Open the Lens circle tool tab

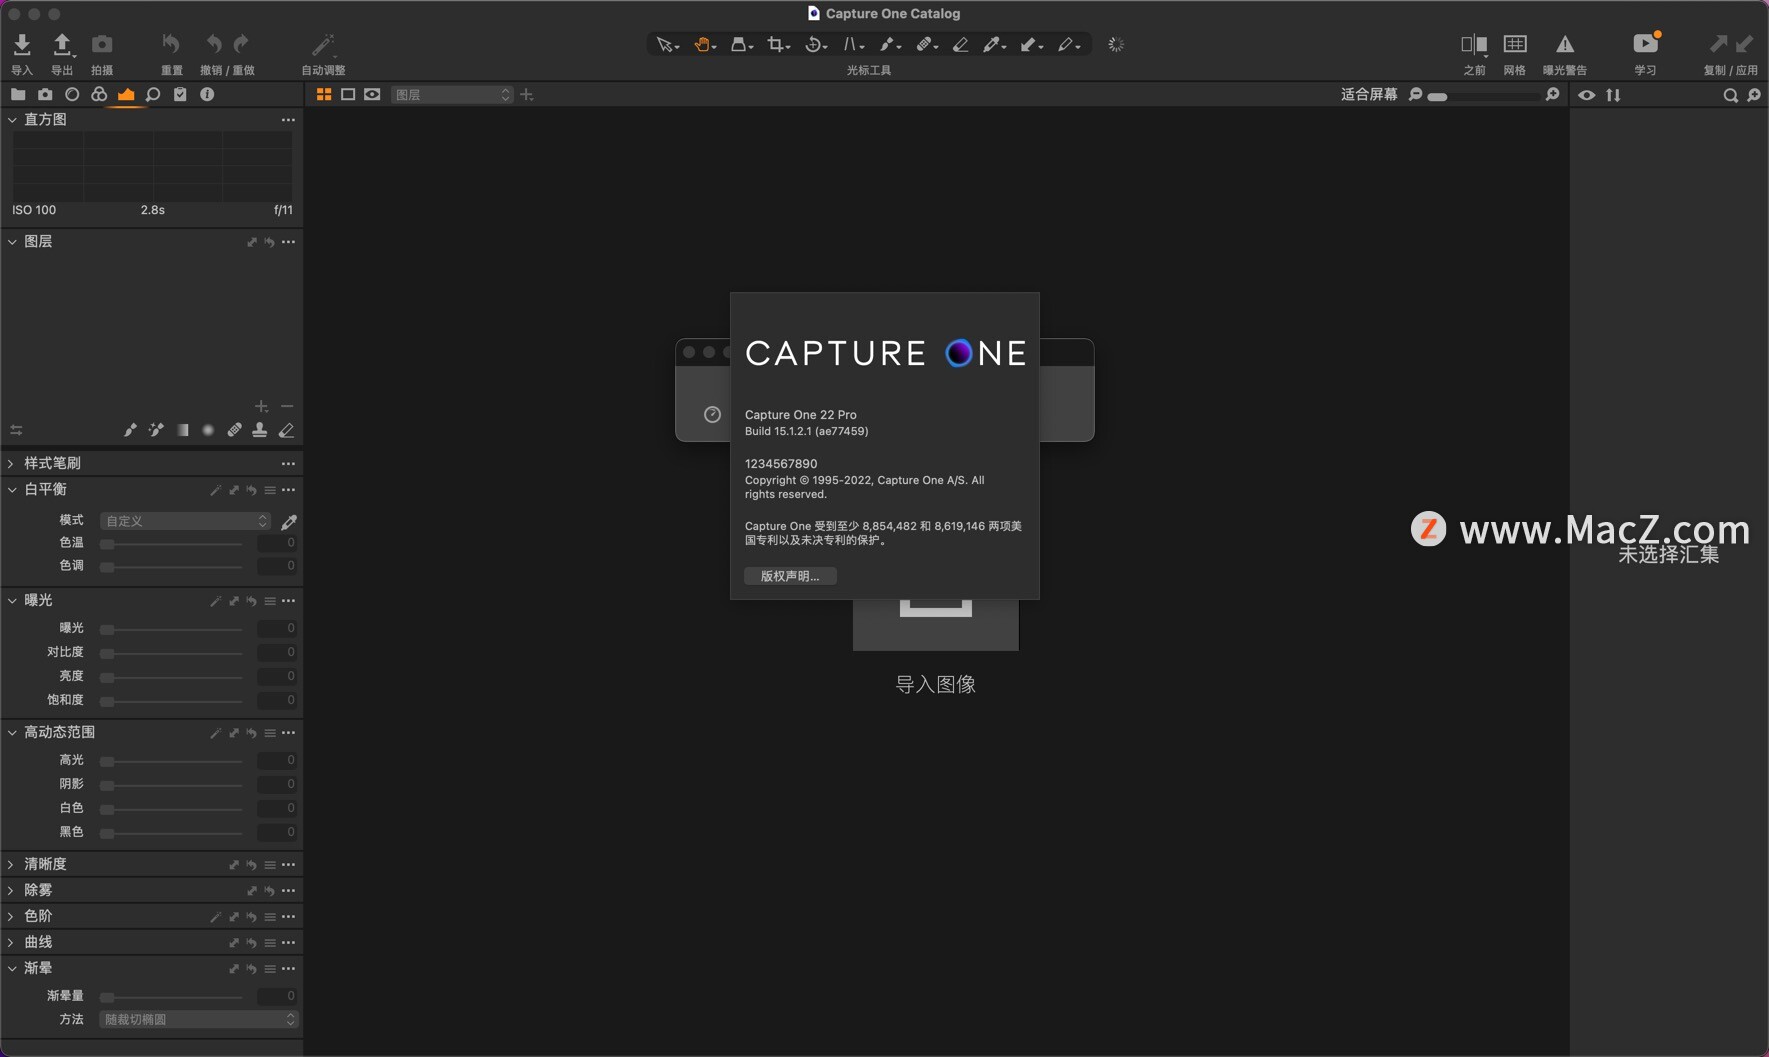(x=72, y=94)
